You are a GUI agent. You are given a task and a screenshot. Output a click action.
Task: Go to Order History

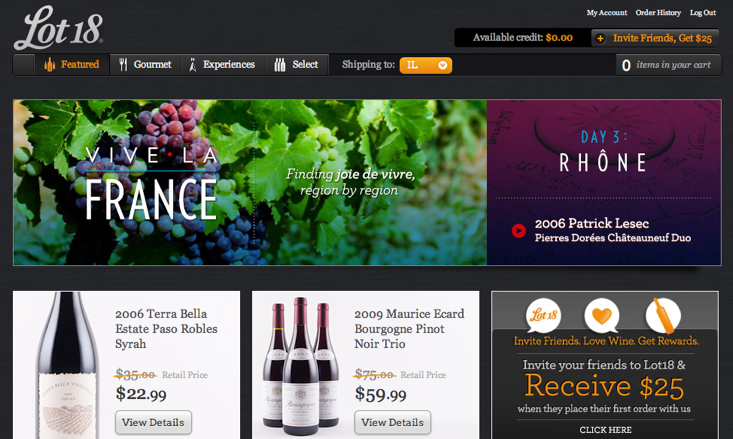click(658, 13)
